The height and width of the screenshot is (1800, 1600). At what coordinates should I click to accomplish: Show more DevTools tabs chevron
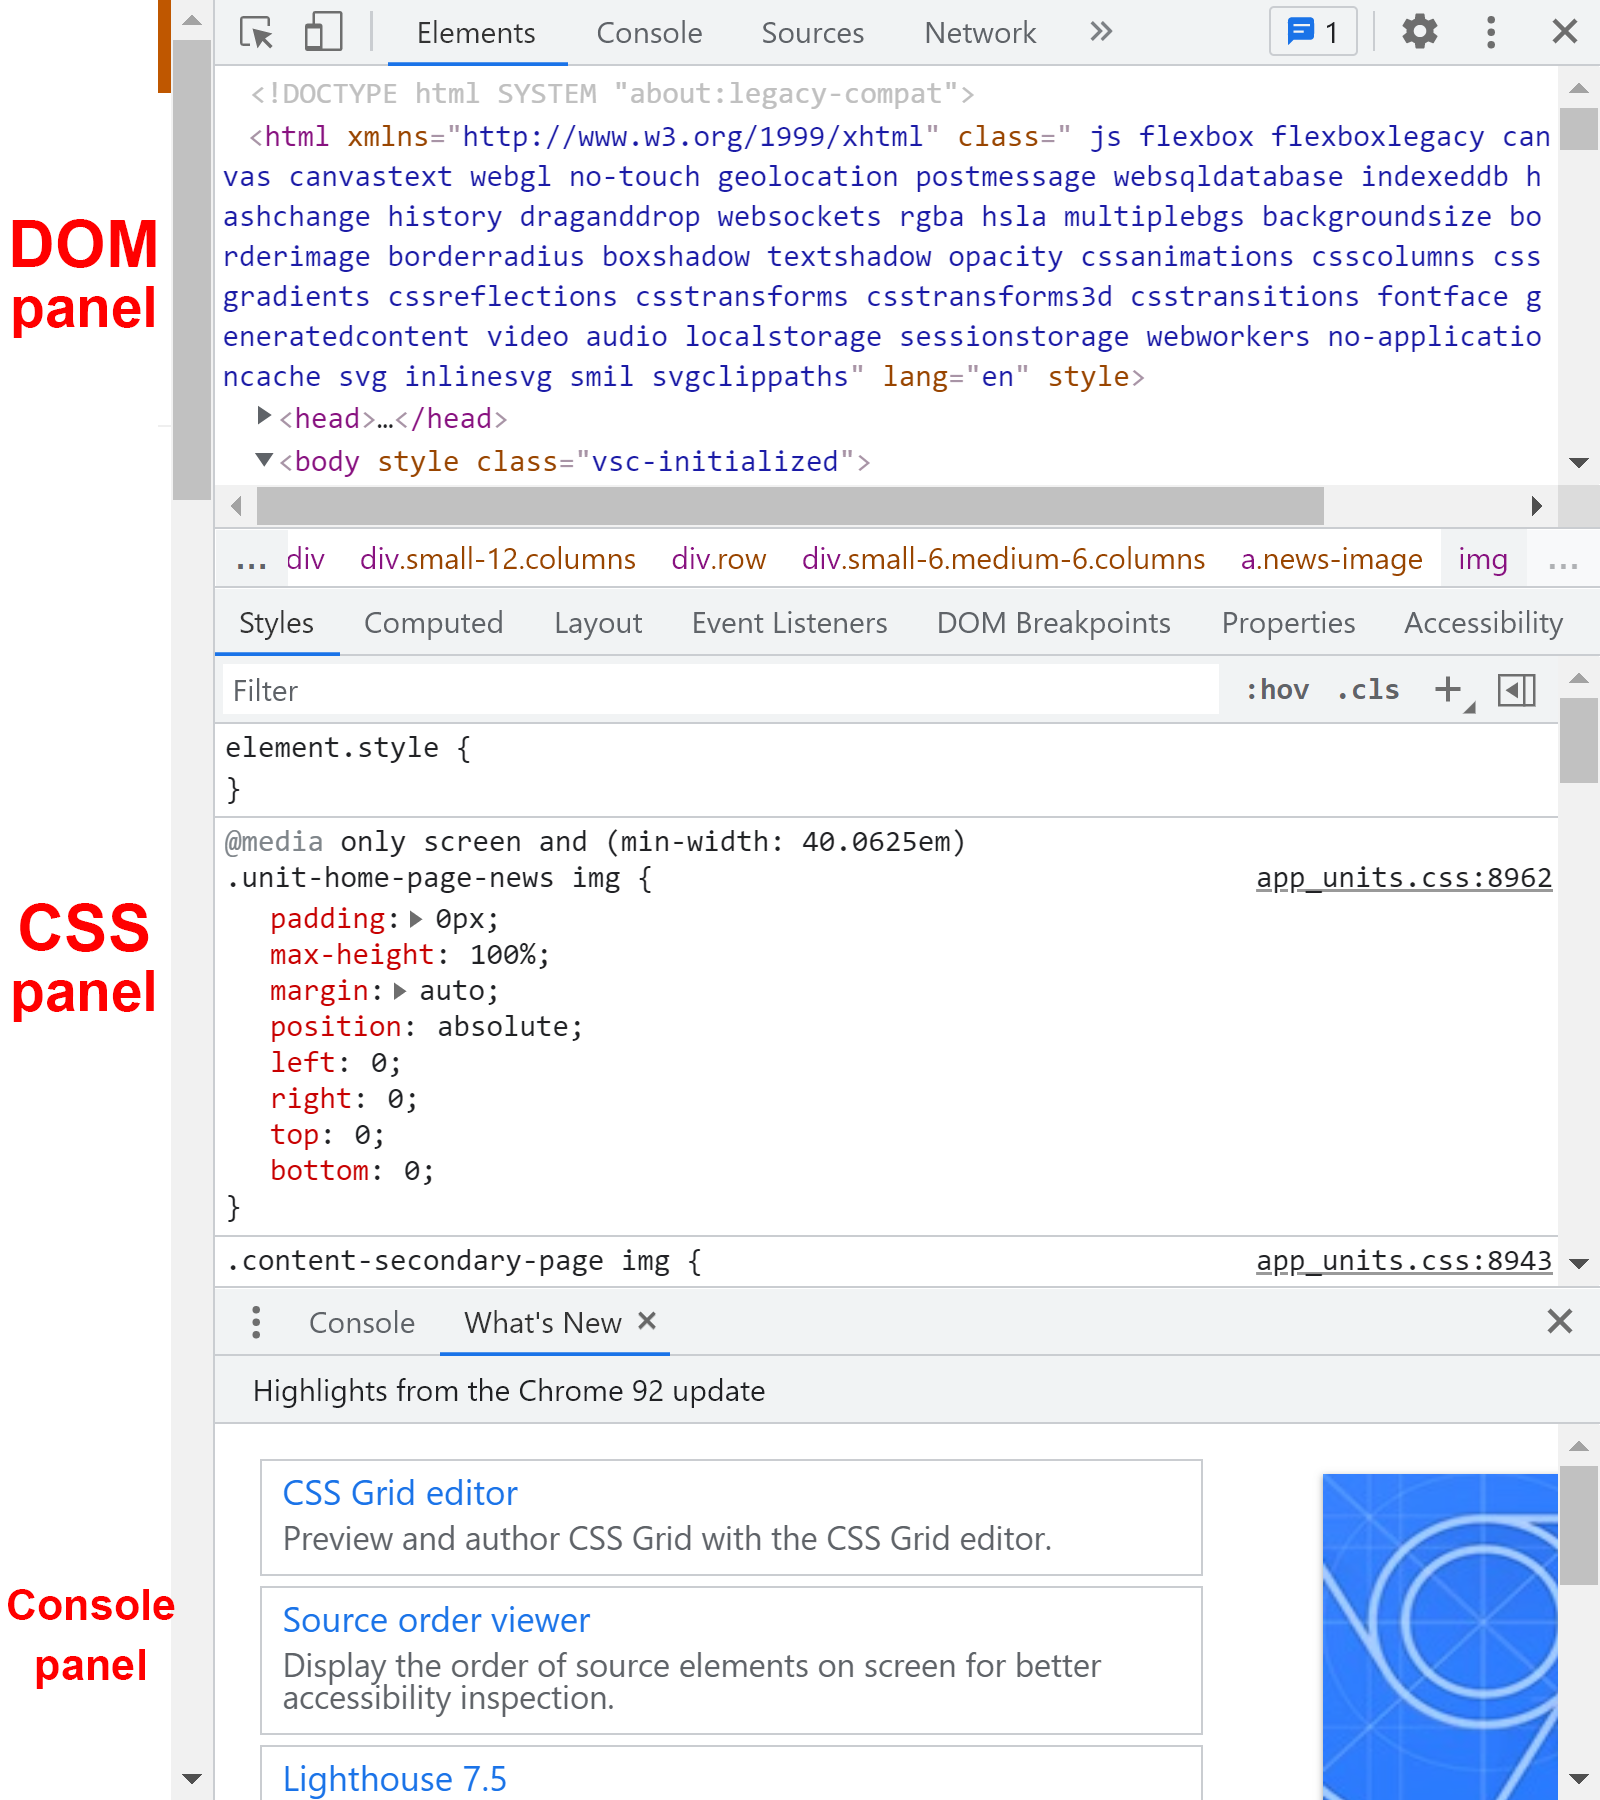tap(1101, 32)
